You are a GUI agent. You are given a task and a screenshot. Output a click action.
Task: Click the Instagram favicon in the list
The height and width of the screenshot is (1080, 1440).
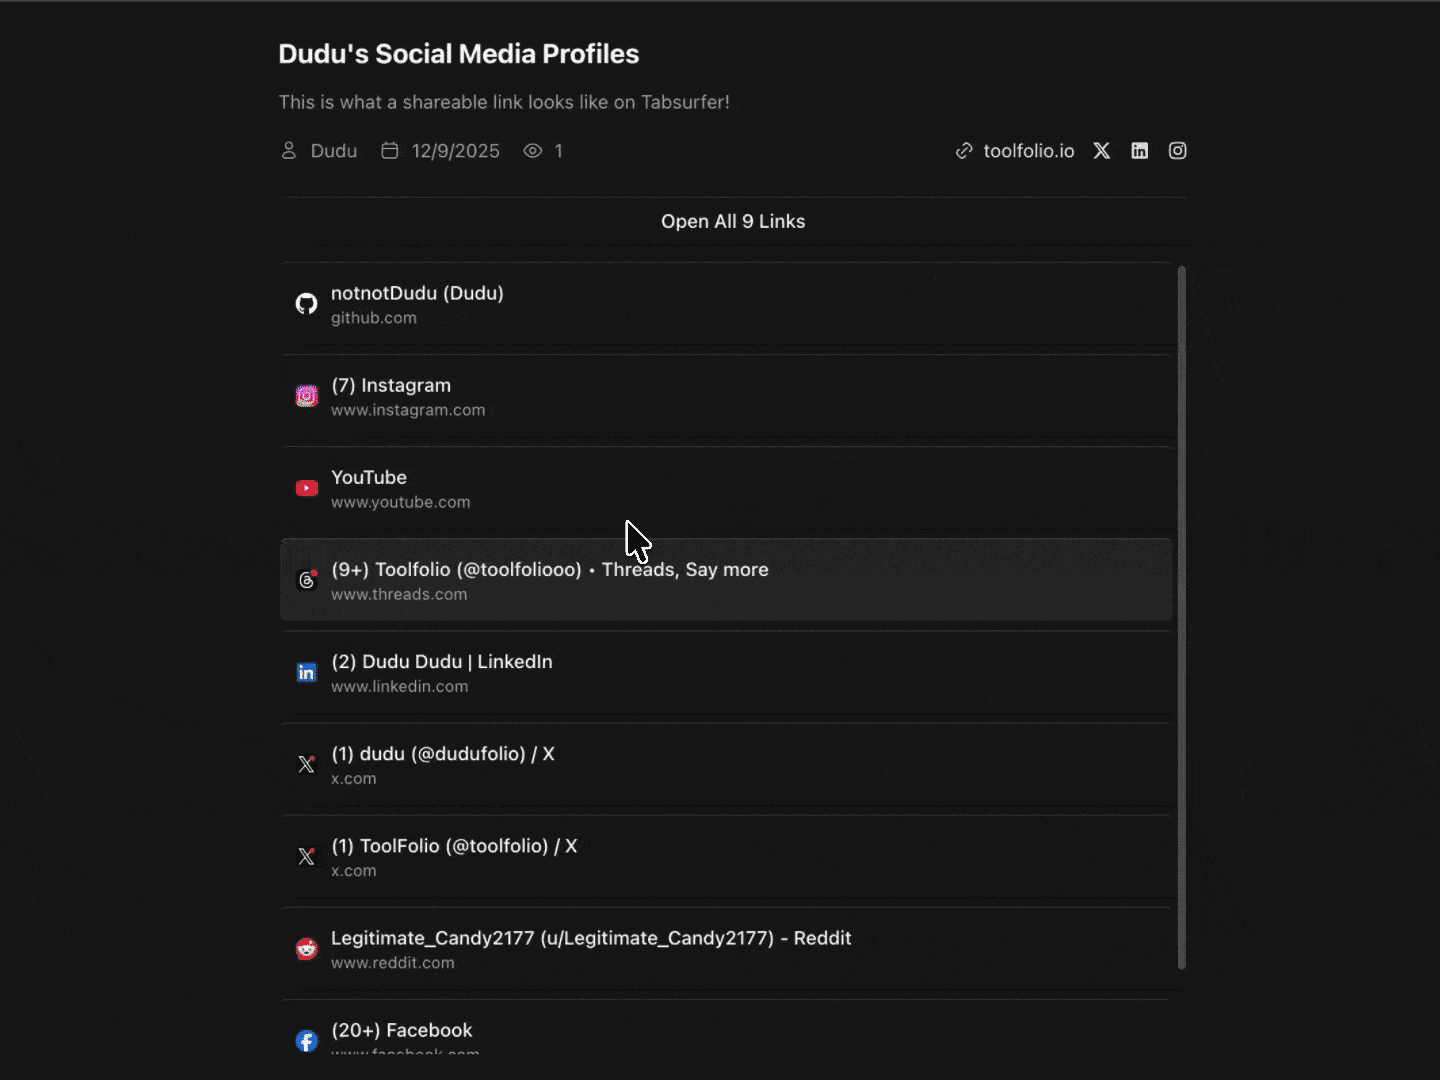click(306, 396)
